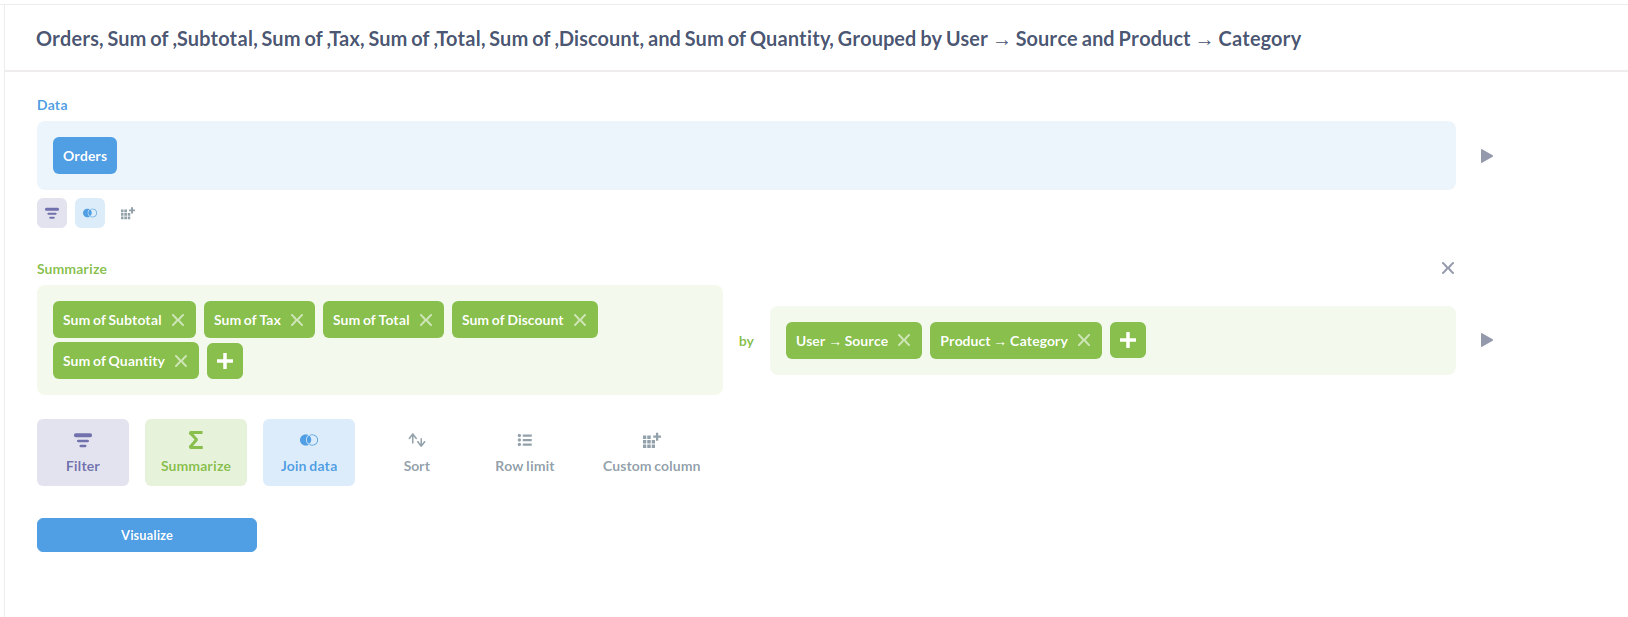Open the Orders data source selector

(84, 155)
